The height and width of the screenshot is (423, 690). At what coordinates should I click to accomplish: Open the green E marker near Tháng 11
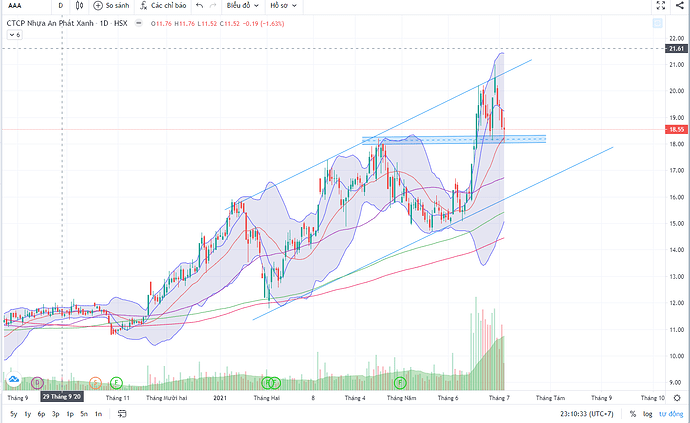point(116,383)
